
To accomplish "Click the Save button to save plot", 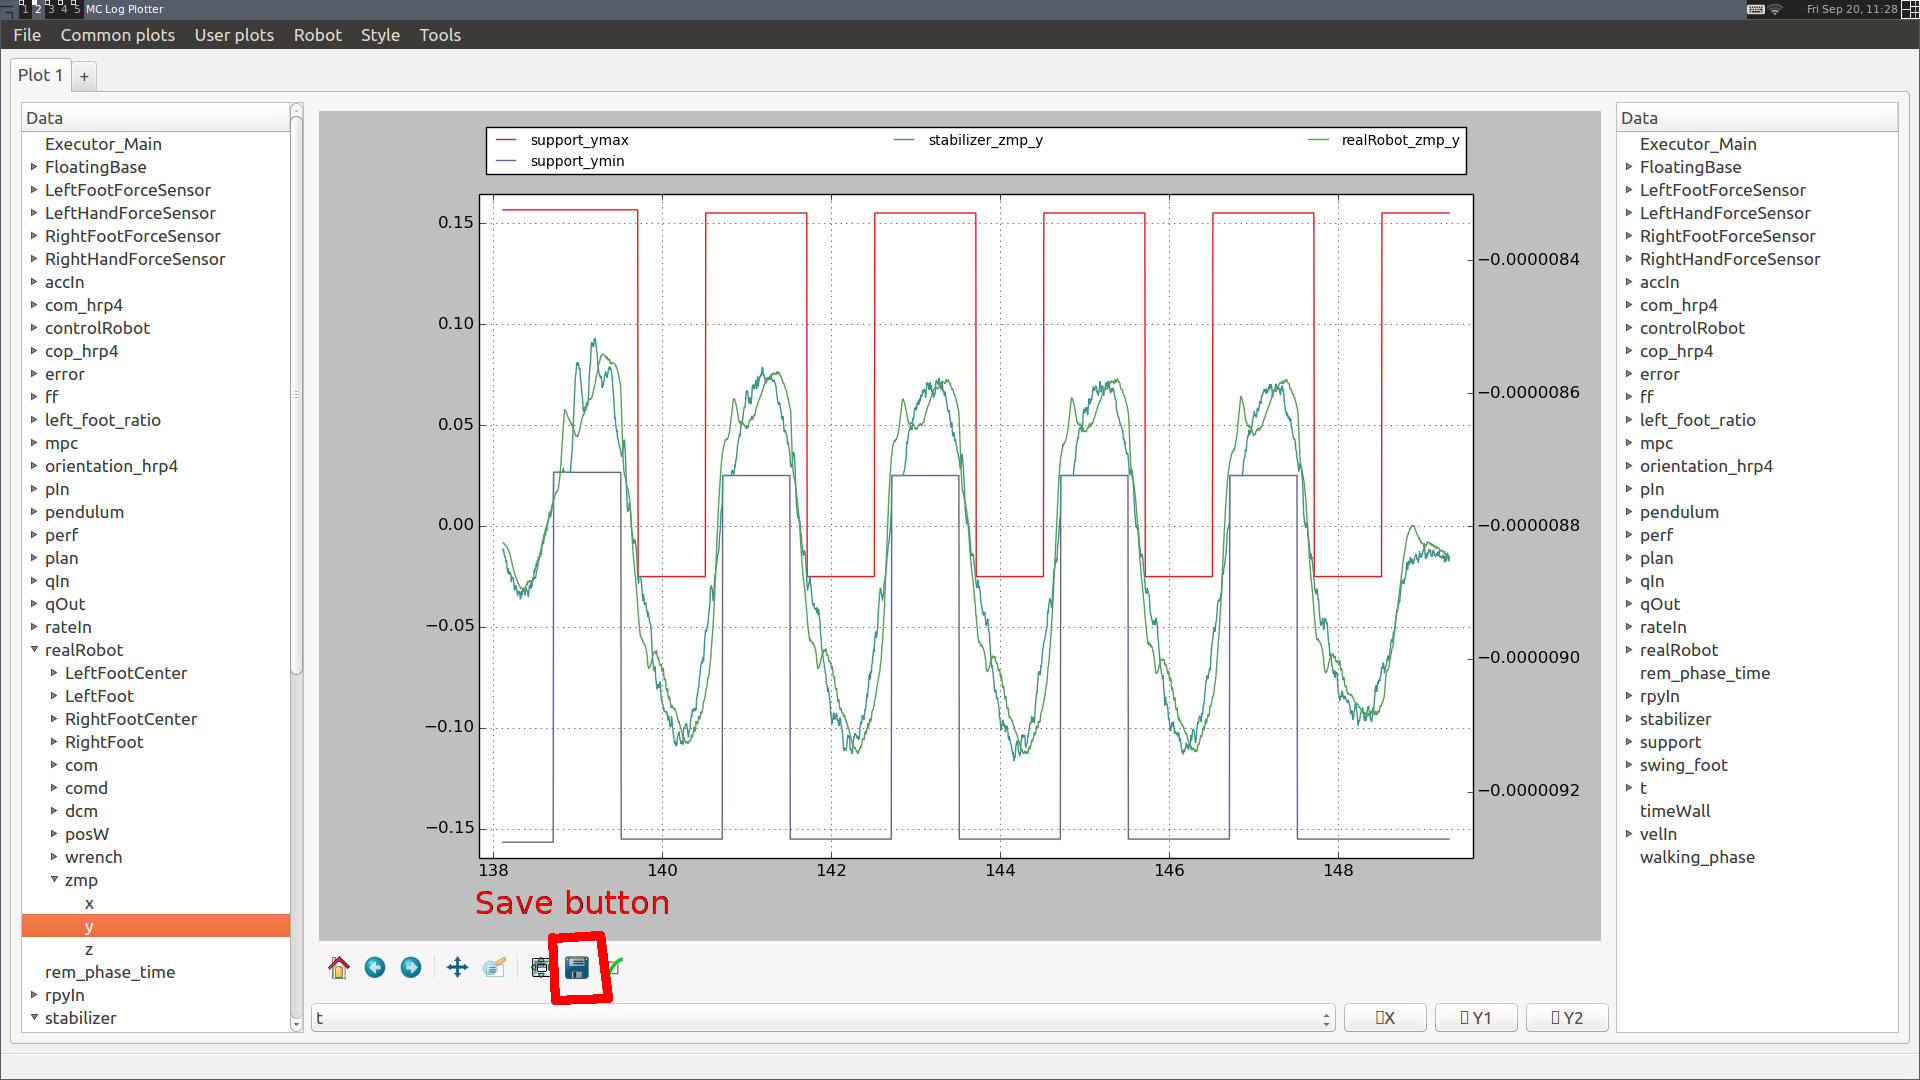I will [x=580, y=967].
